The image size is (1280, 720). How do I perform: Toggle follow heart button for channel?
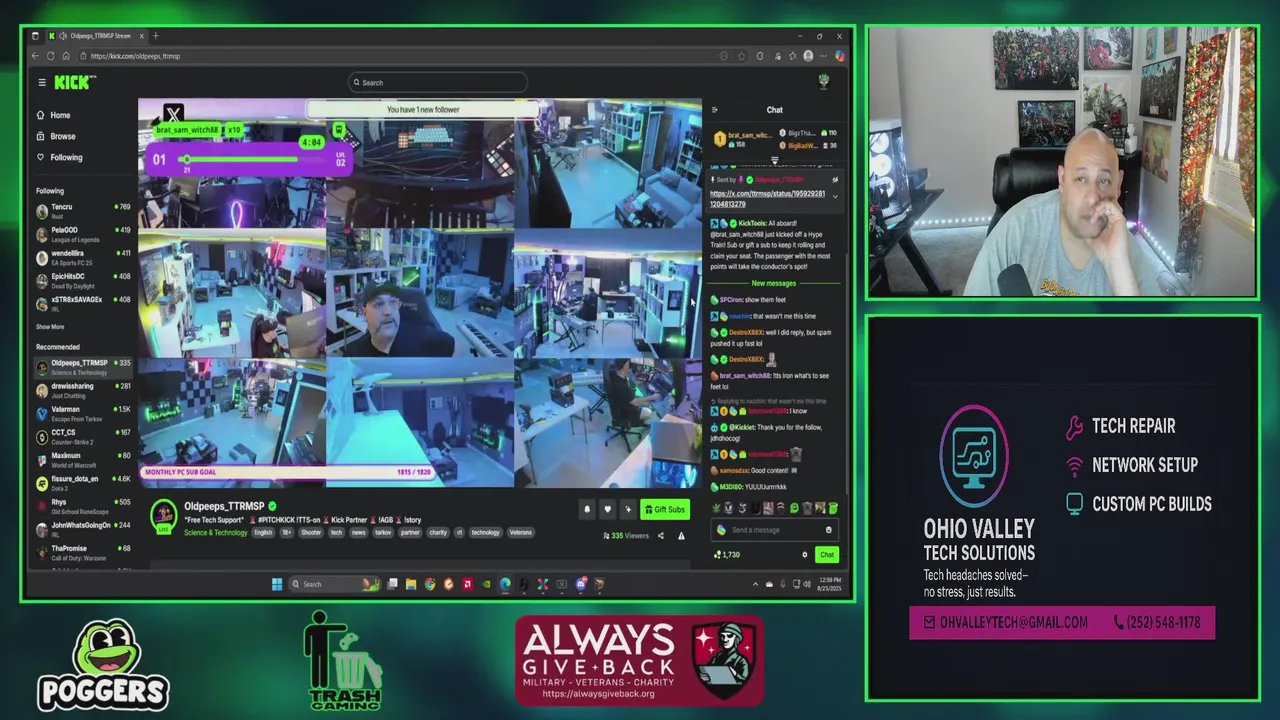coord(607,509)
